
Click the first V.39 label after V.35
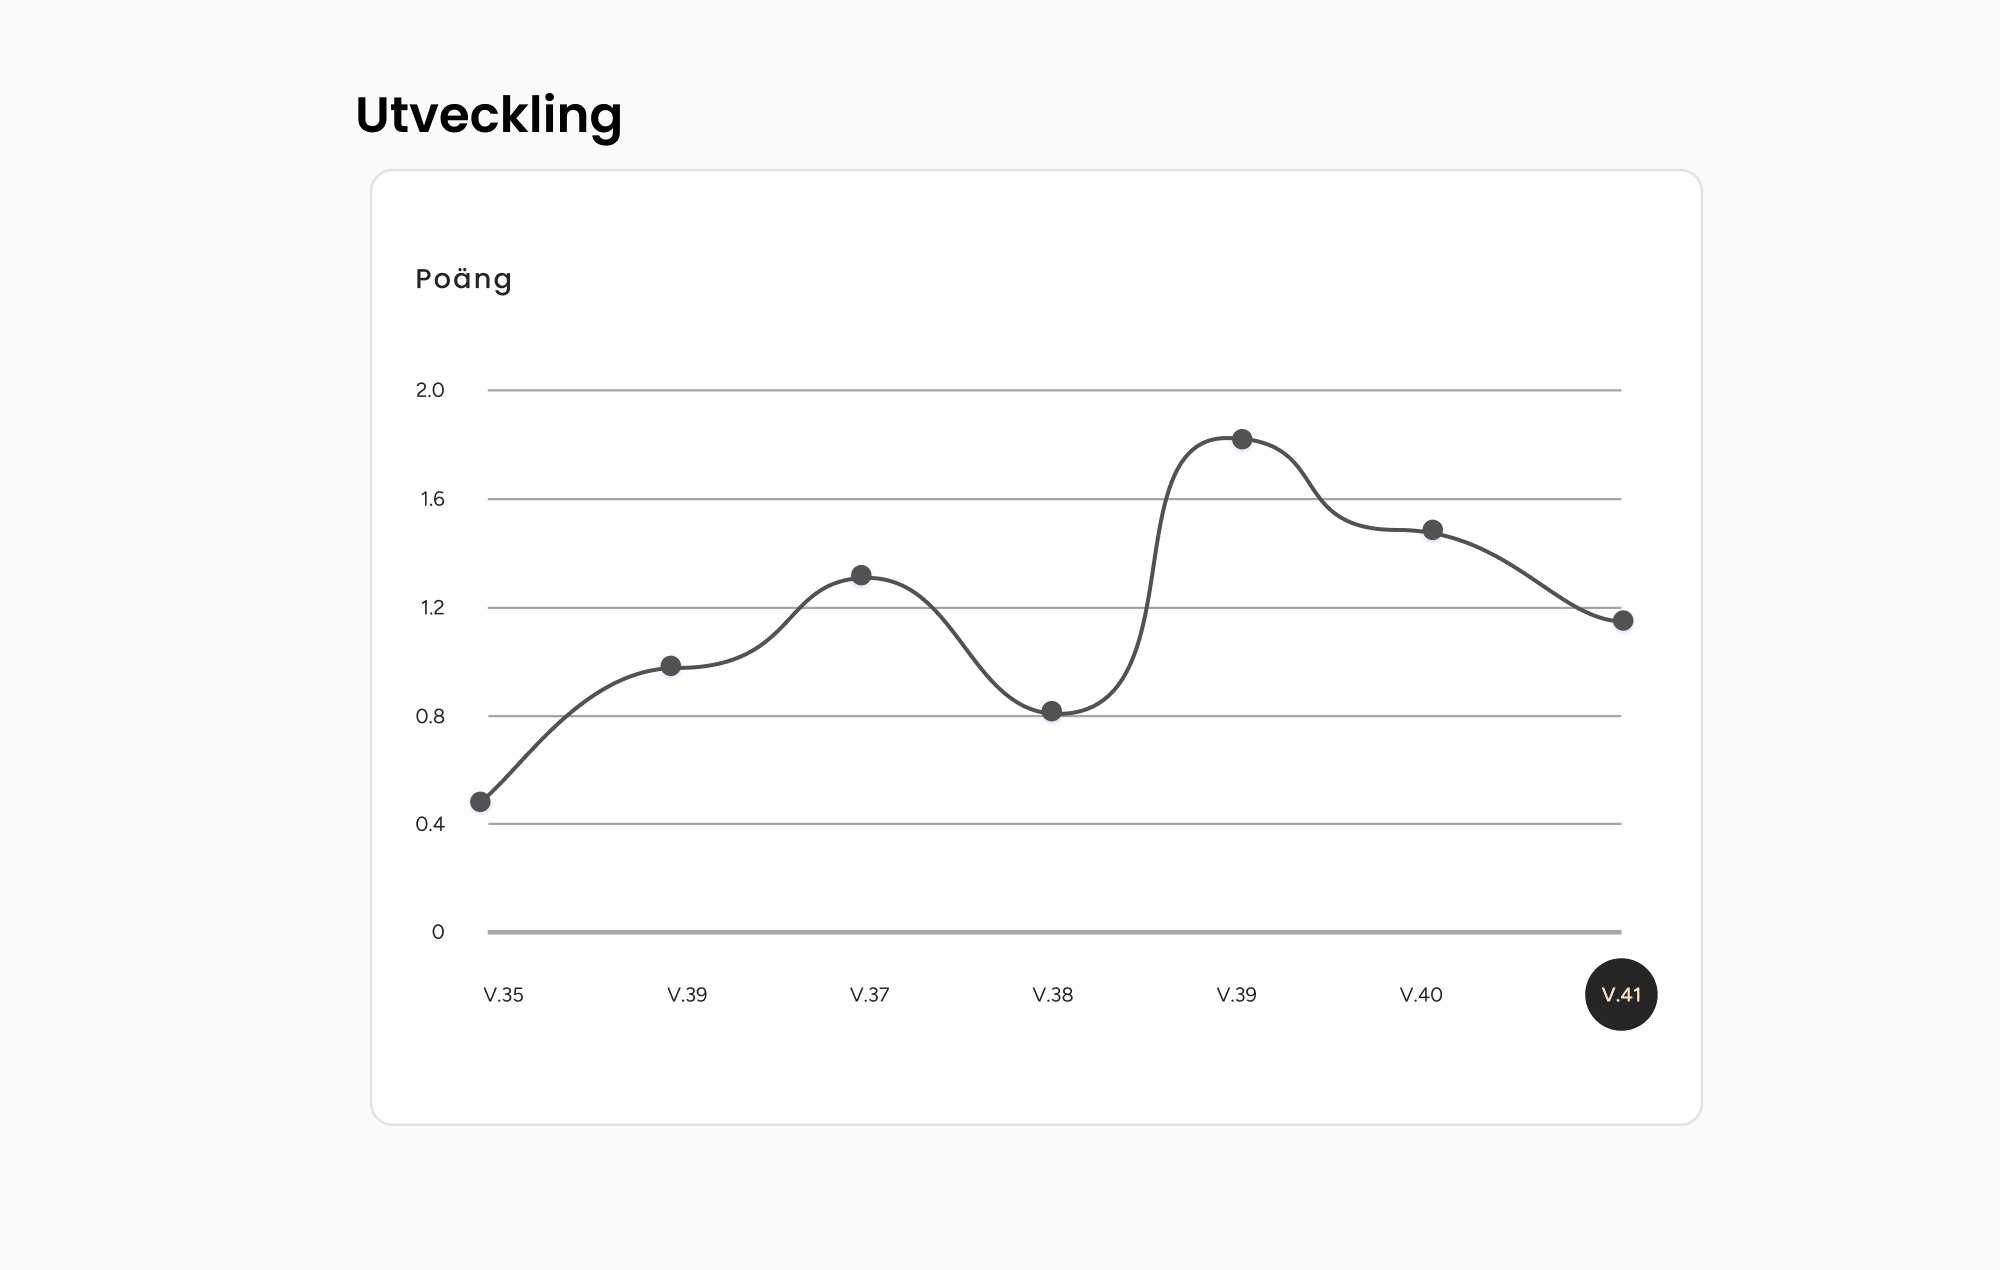[x=687, y=995]
